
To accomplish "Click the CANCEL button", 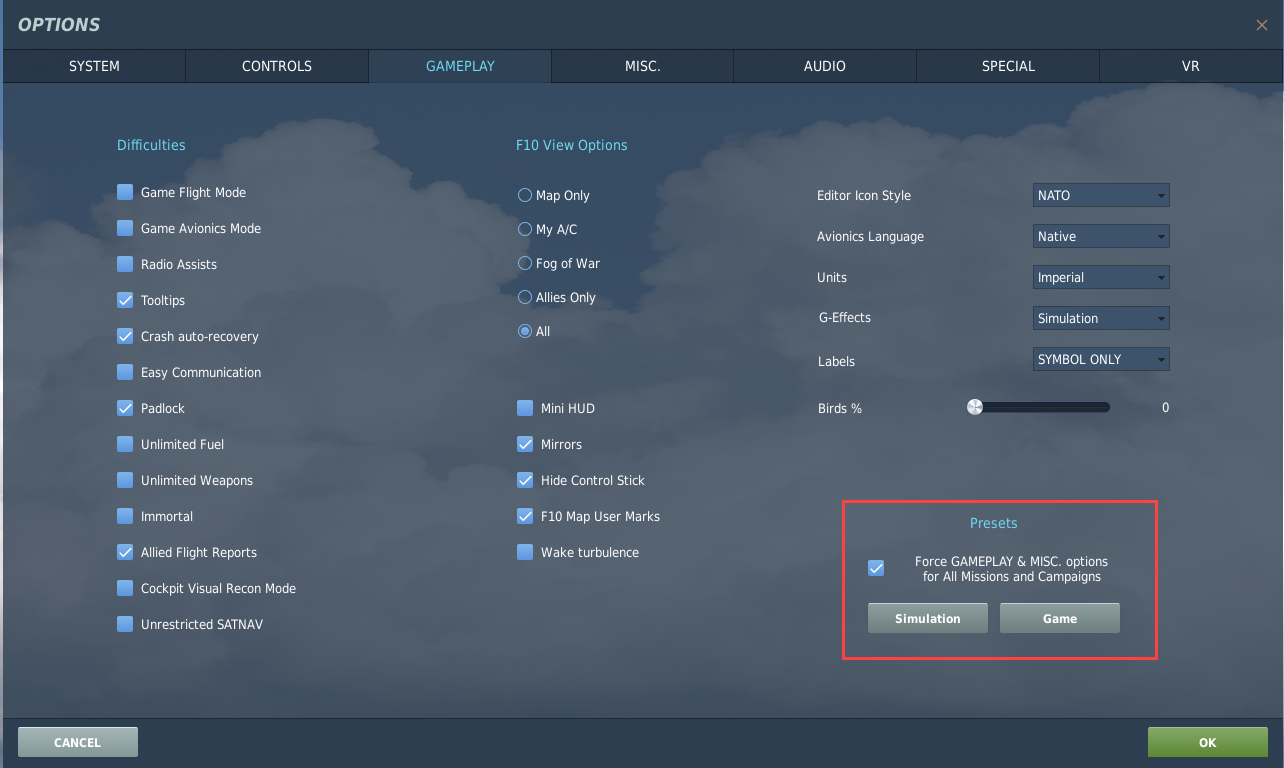I will pos(78,742).
